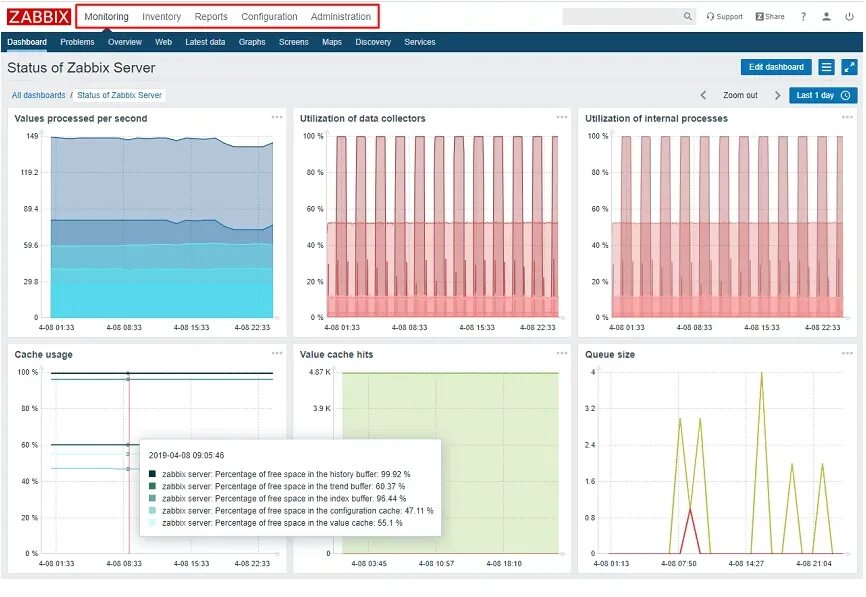
Task: Click the sign out power icon
Action: [849, 17]
